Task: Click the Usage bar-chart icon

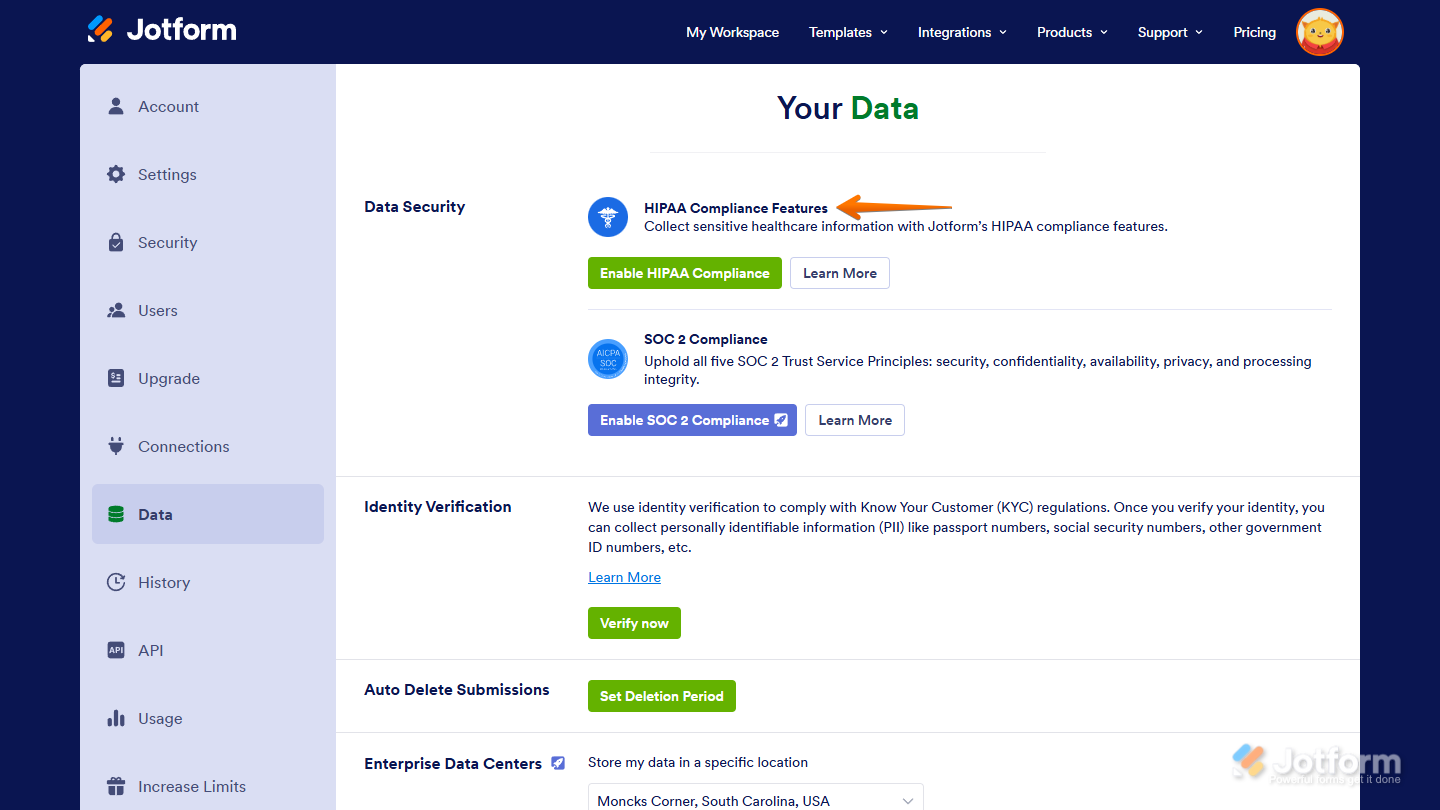Action: [116, 718]
